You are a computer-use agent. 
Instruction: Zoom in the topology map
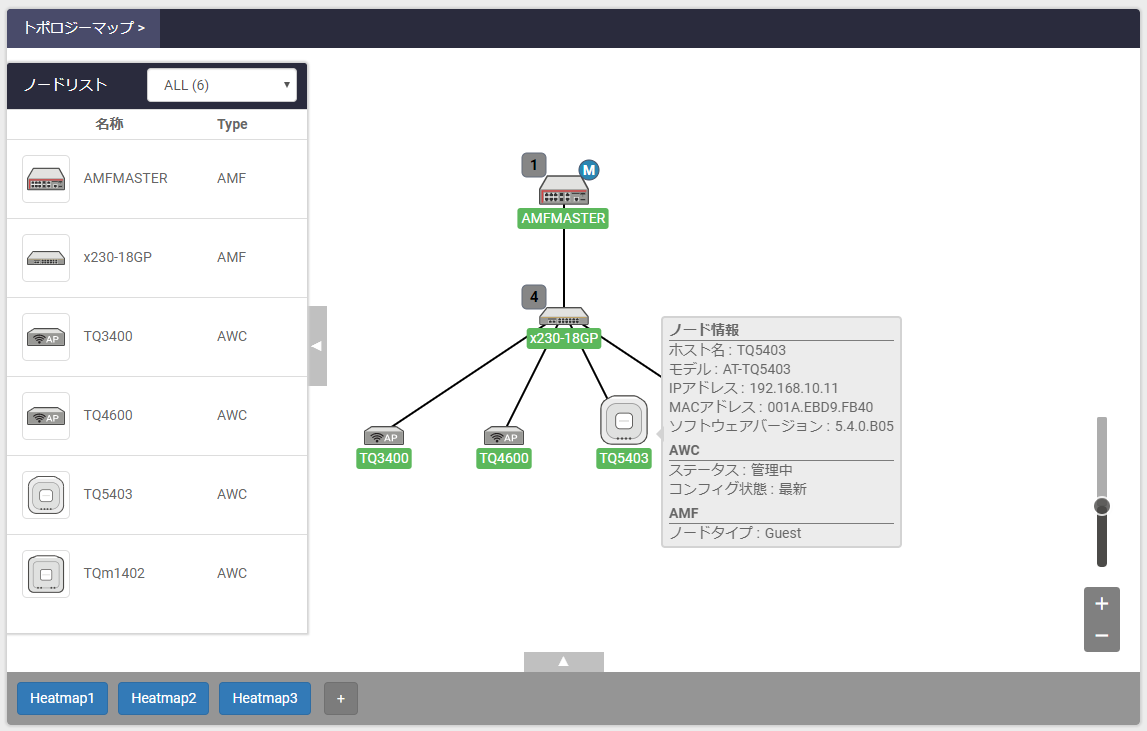1101,604
